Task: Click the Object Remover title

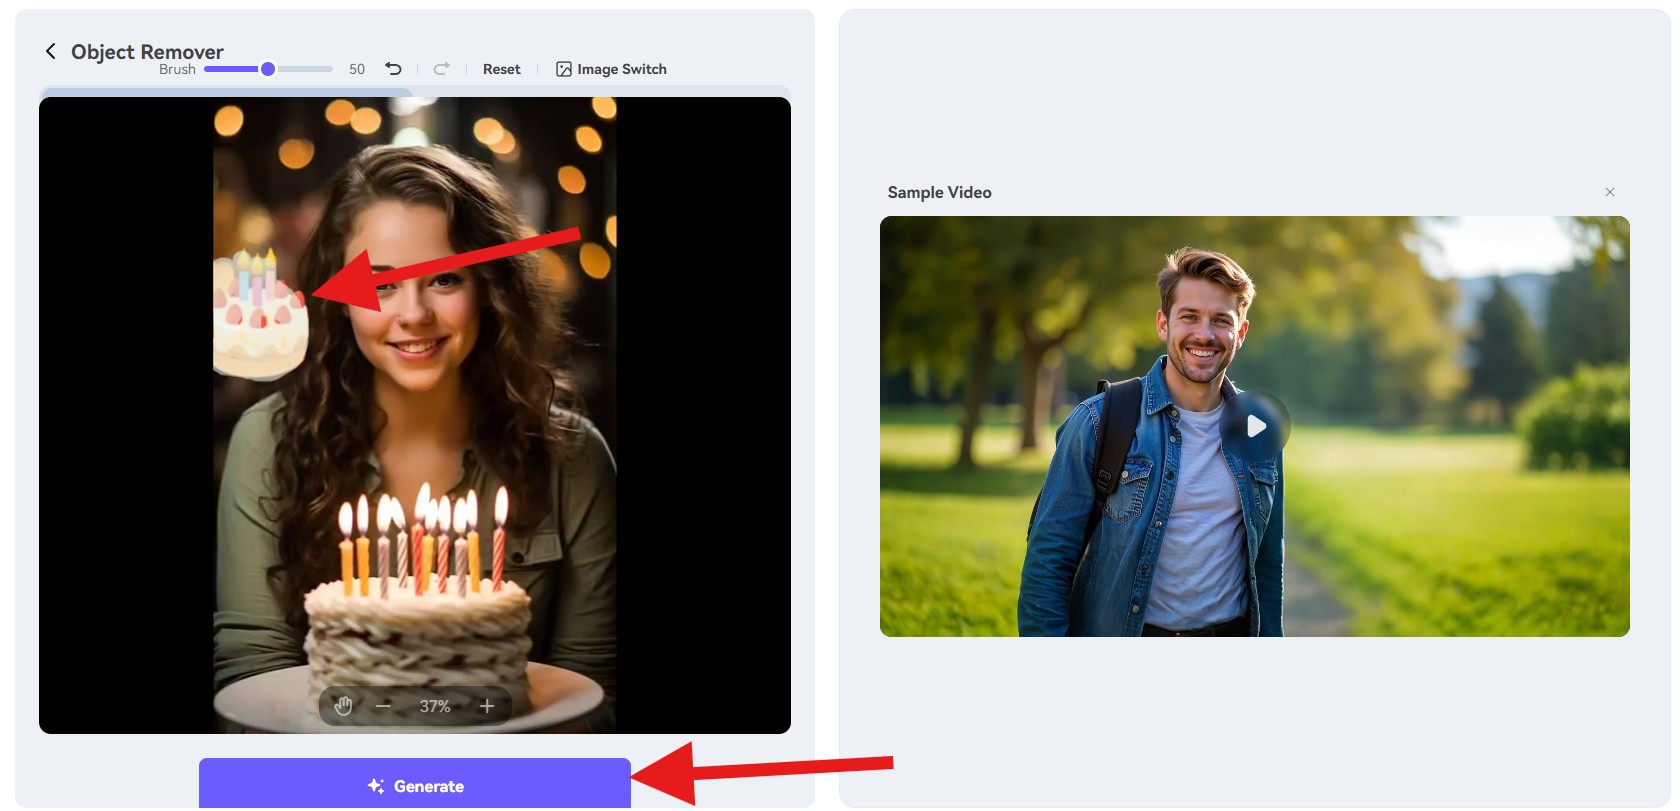Action: 147,51
